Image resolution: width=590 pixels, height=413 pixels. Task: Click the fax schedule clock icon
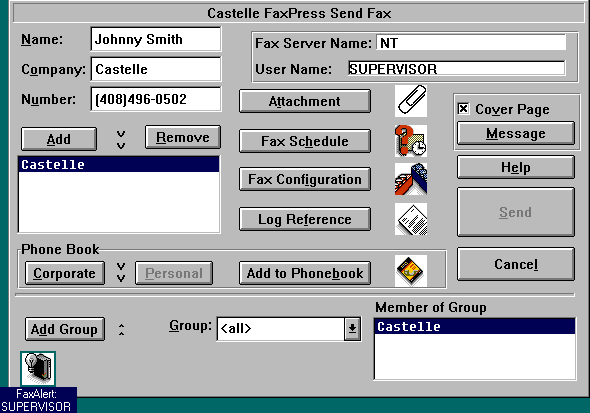point(411,141)
